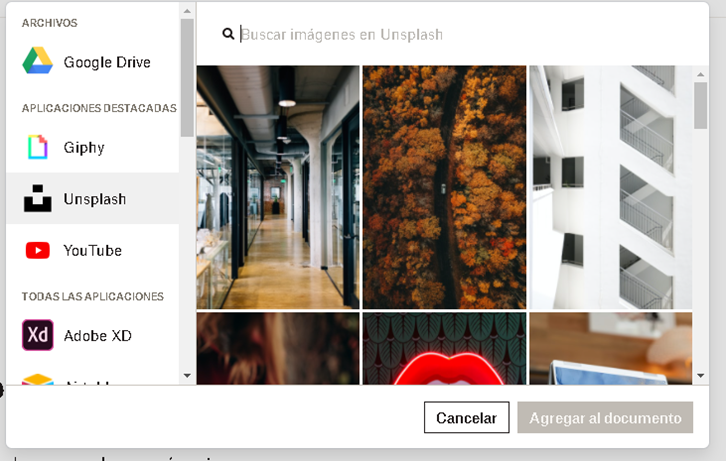Screen dimensions: 726x461
Task: Click the APLICACIONES DESTACADAS heading
Action: tap(99, 108)
